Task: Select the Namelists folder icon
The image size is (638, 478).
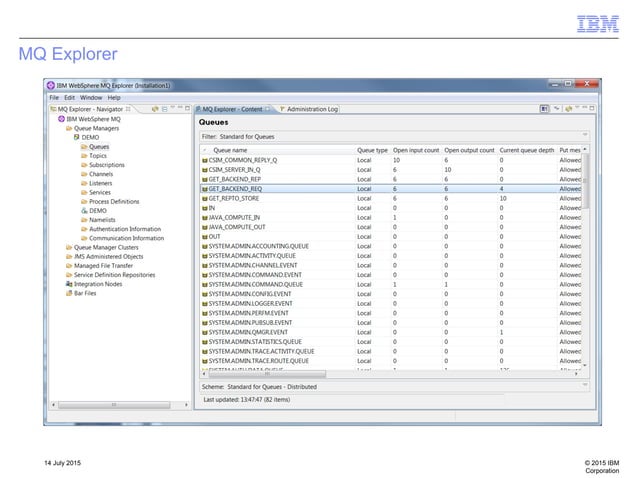Action: 84,220
